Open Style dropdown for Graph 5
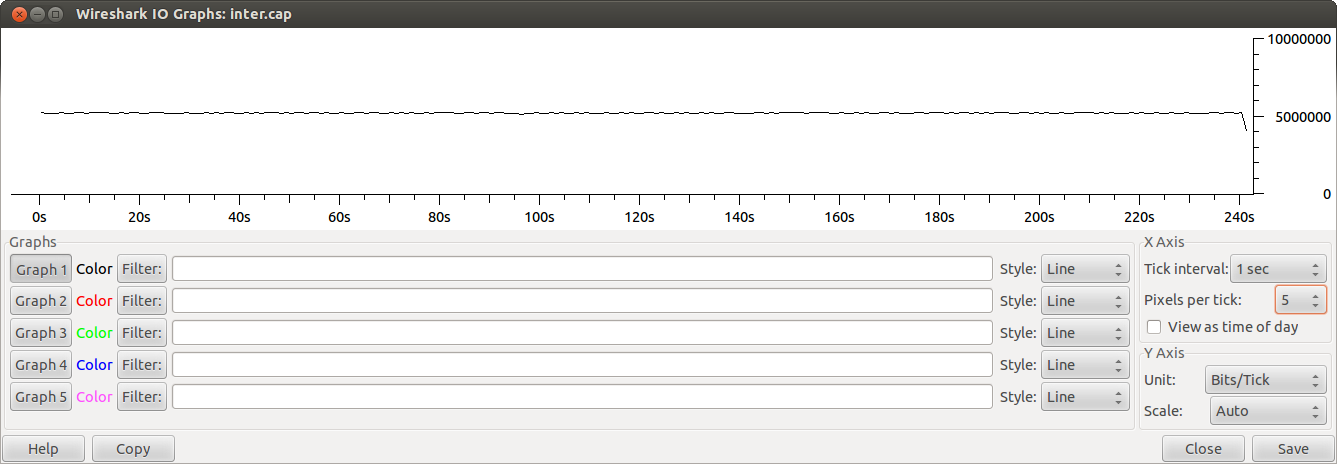This screenshot has width=1337, height=464. pyautogui.click(x=1085, y=397)
